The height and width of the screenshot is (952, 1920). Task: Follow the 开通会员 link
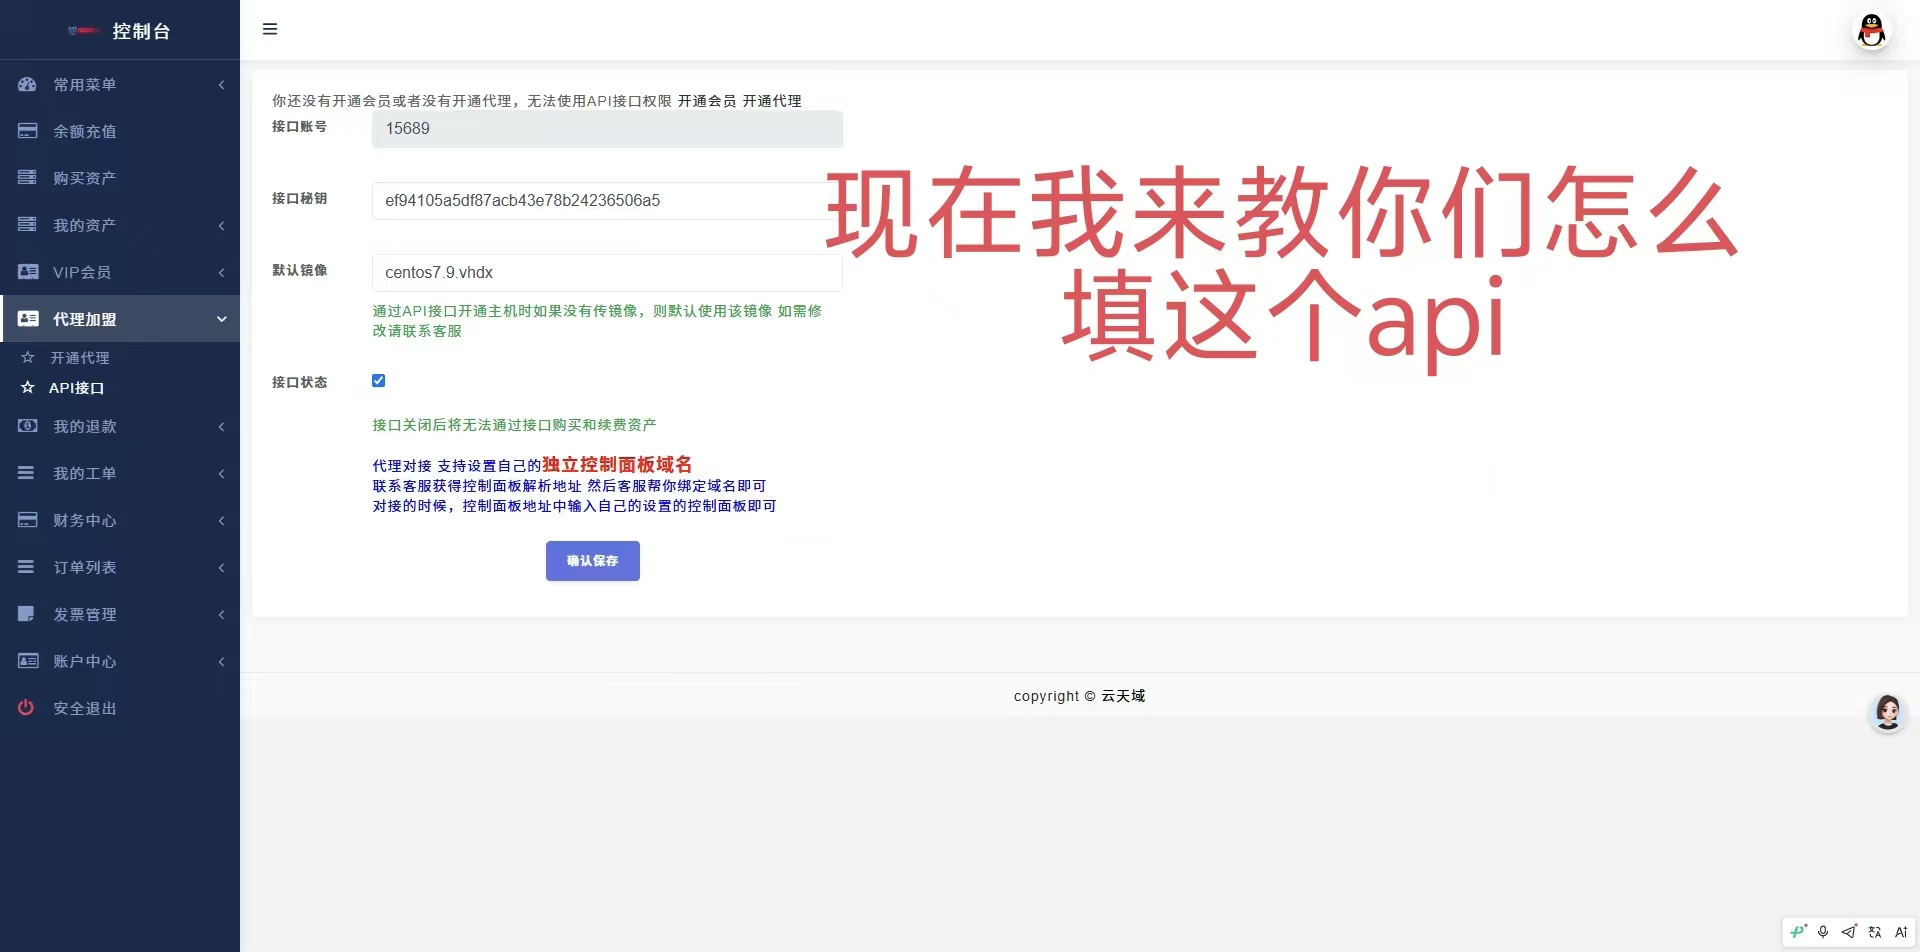click(x=707, y=101)
